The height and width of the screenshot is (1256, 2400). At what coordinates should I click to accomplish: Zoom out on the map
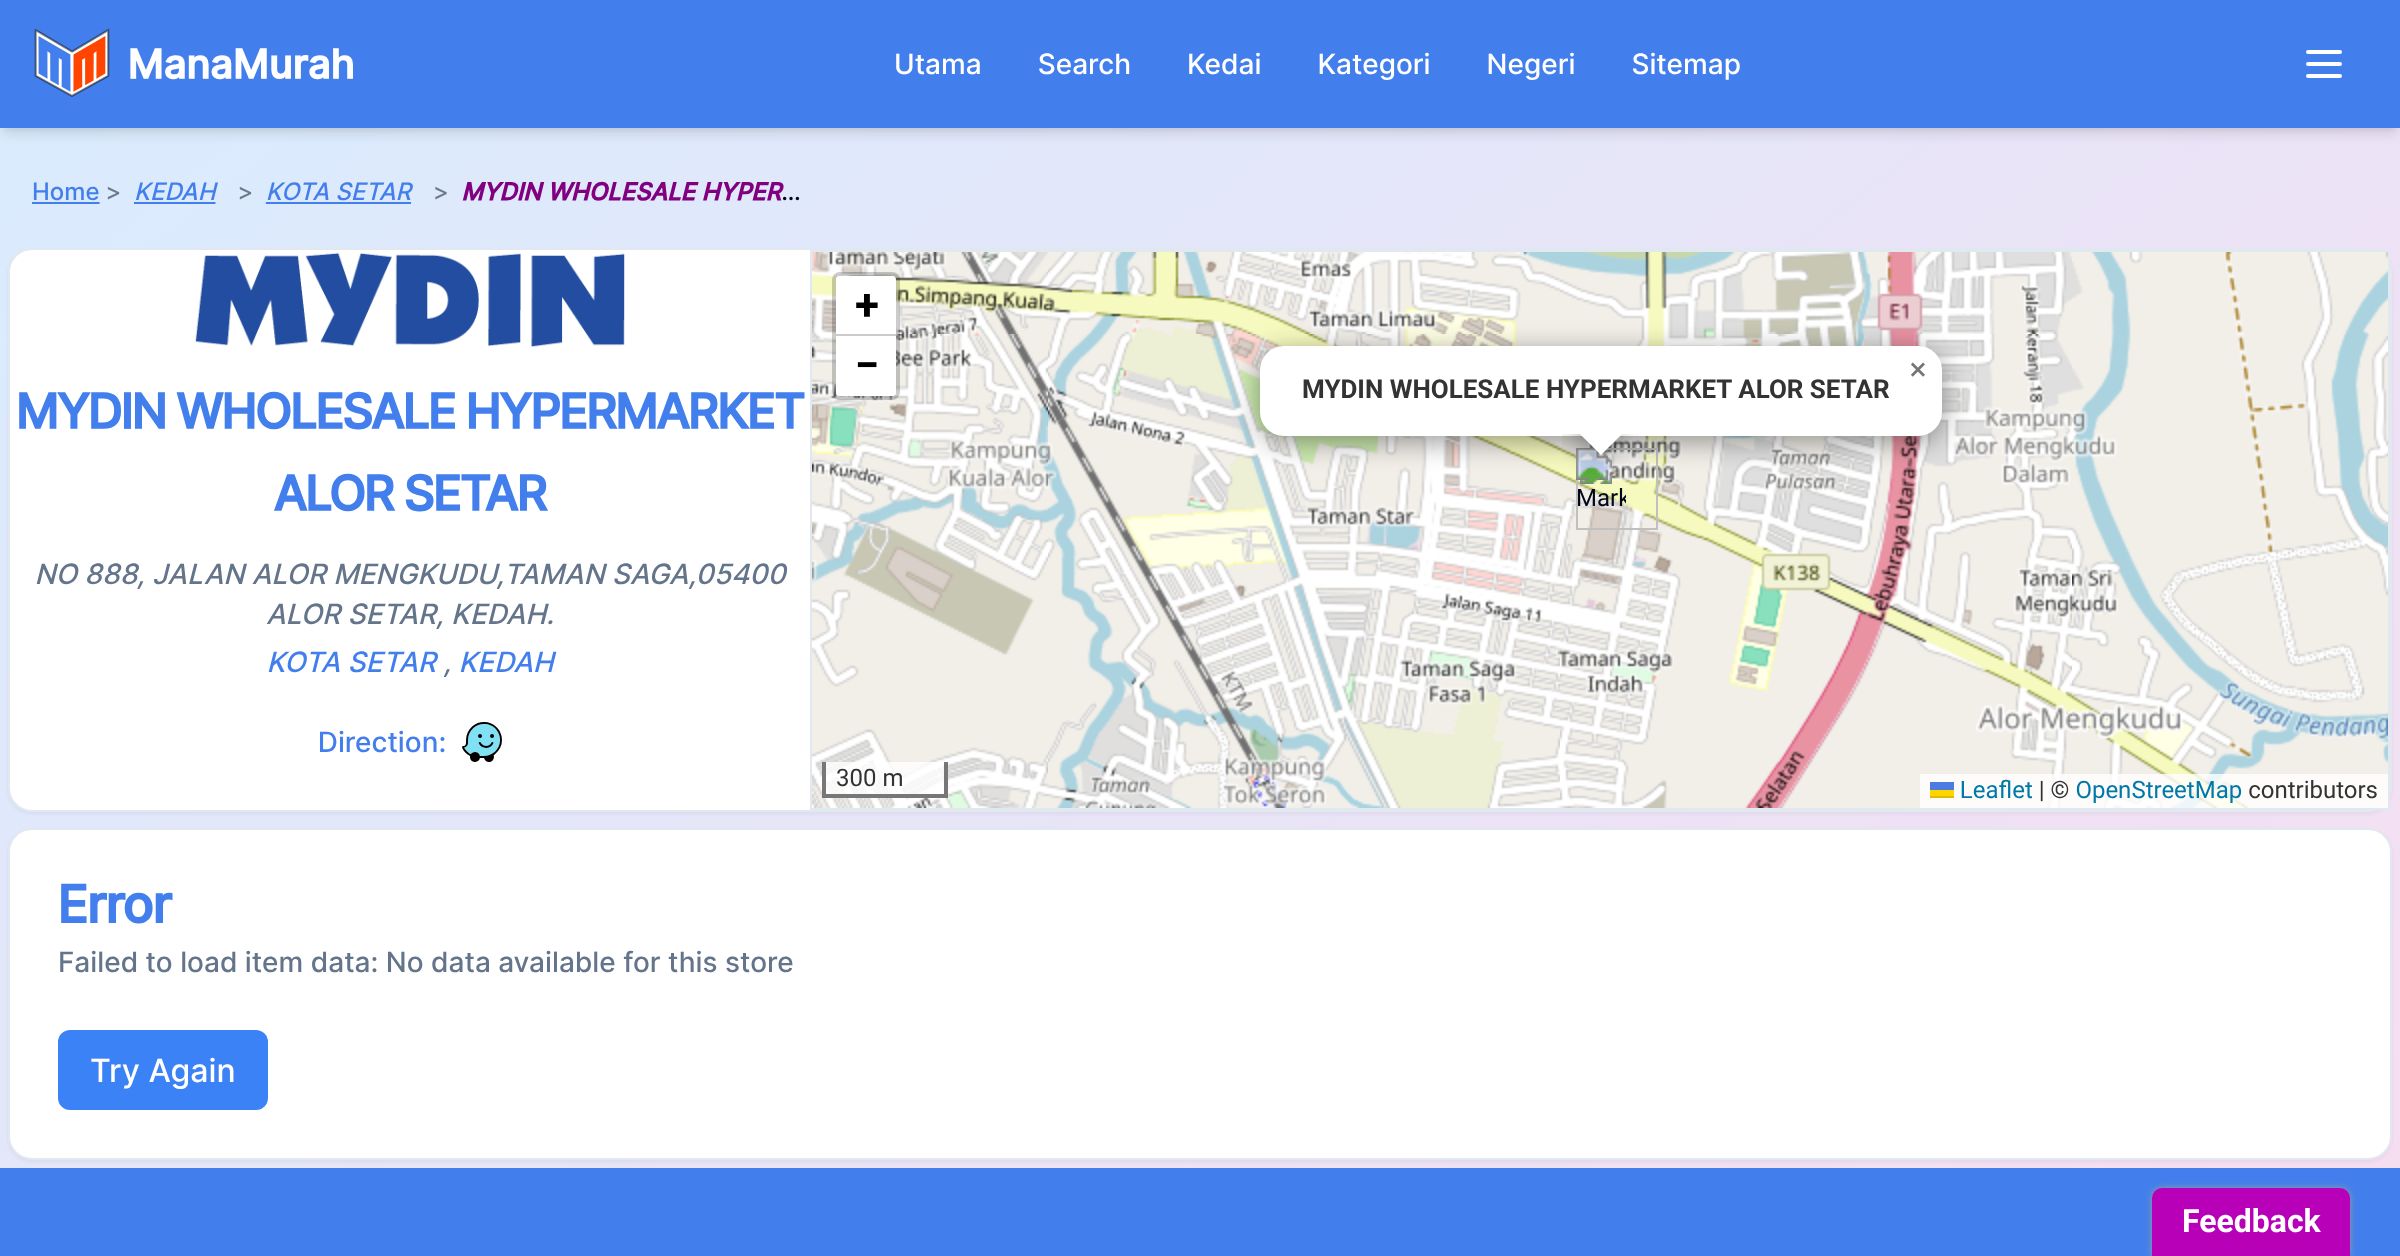coord(866,365)
